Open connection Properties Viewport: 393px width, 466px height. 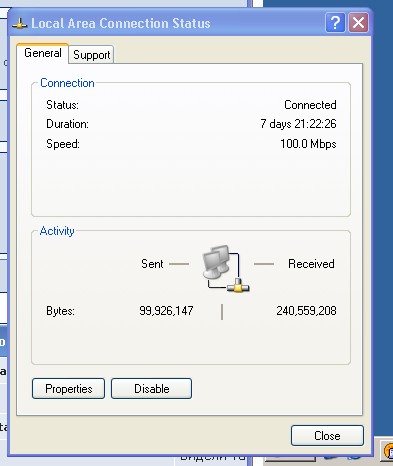[x=68, y=388]
